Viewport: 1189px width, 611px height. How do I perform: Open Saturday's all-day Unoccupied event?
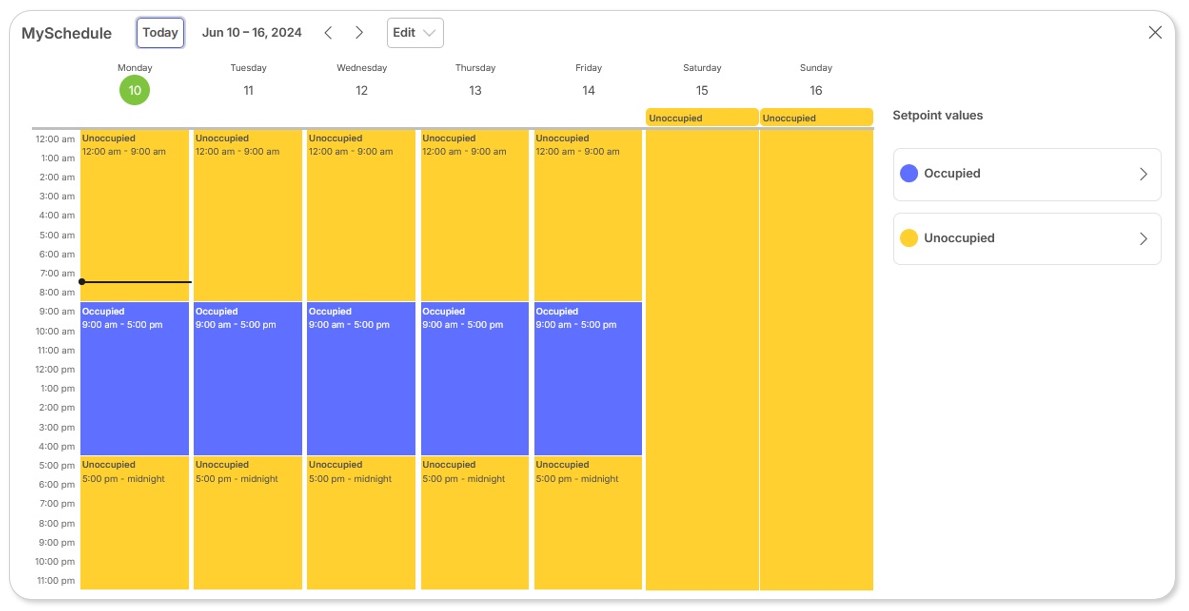click(702, 118)
